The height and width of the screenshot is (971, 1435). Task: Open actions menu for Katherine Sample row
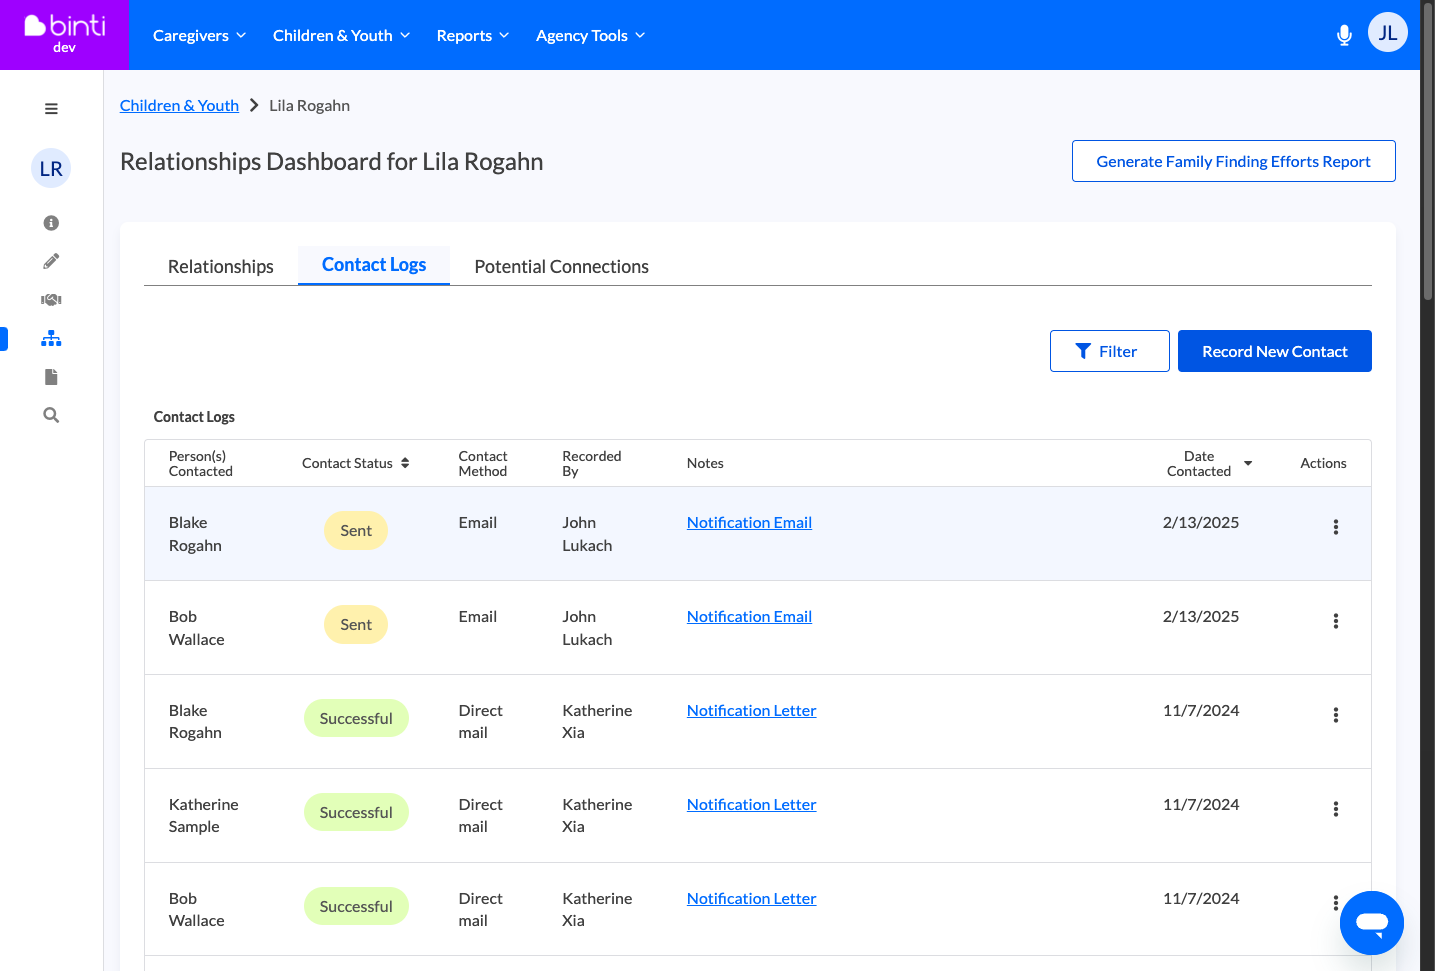[x=1336, y=809]
